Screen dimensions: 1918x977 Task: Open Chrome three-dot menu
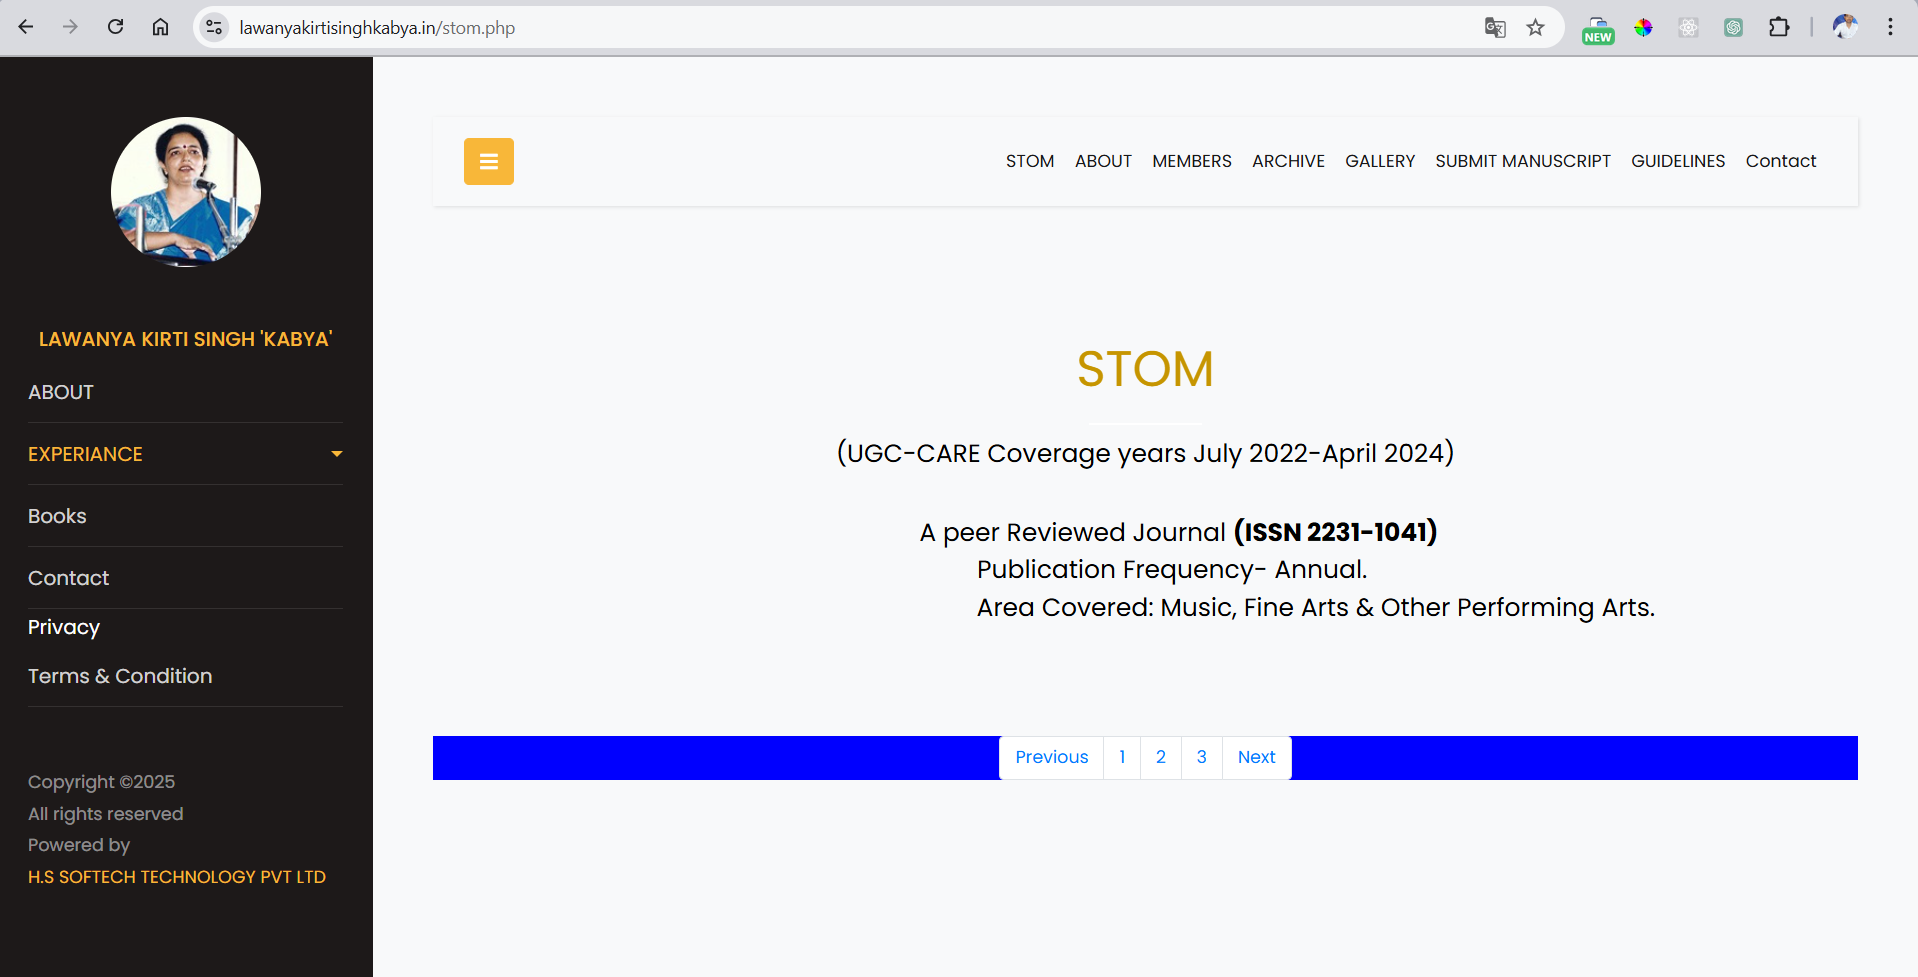(x=1889, y=27)
